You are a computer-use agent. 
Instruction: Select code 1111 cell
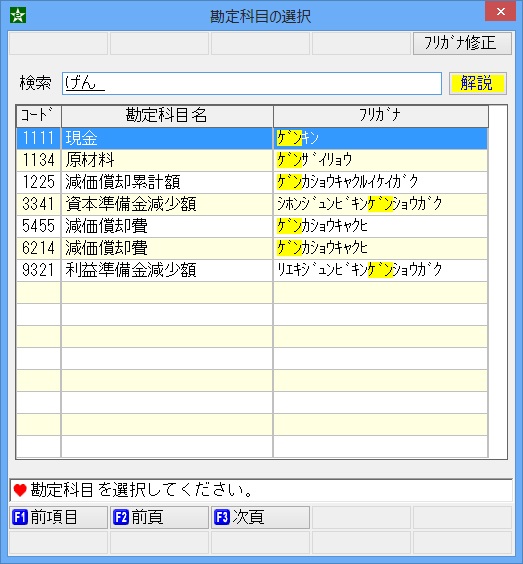[x=38, y=138]
